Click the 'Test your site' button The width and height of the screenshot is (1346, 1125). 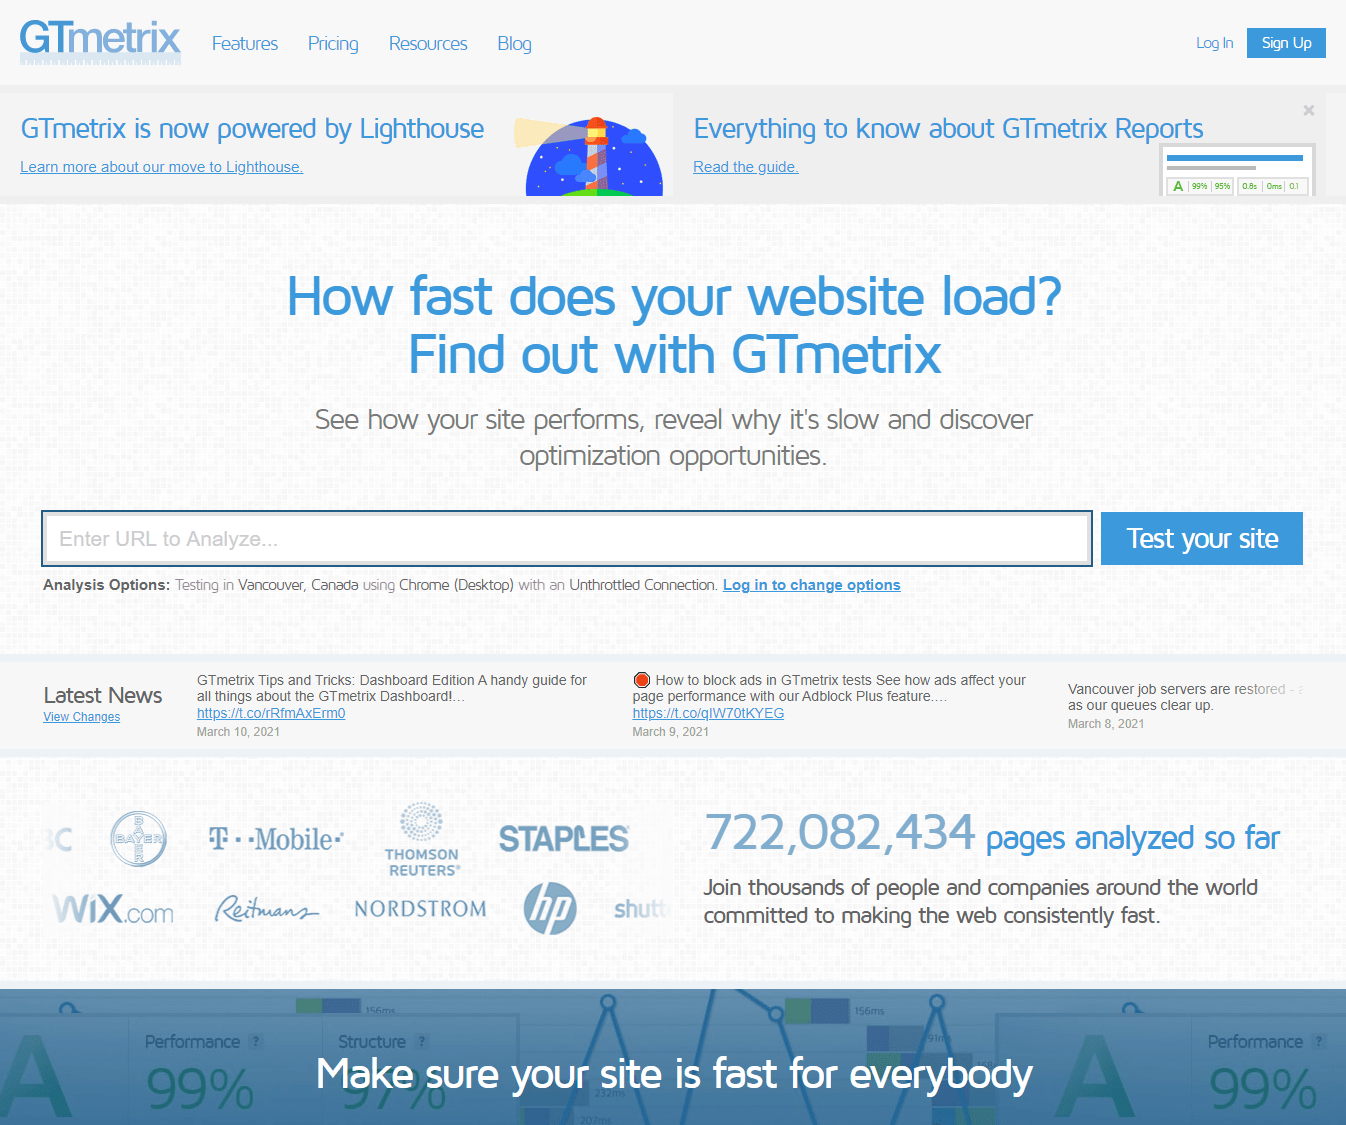coord(1202,539)
